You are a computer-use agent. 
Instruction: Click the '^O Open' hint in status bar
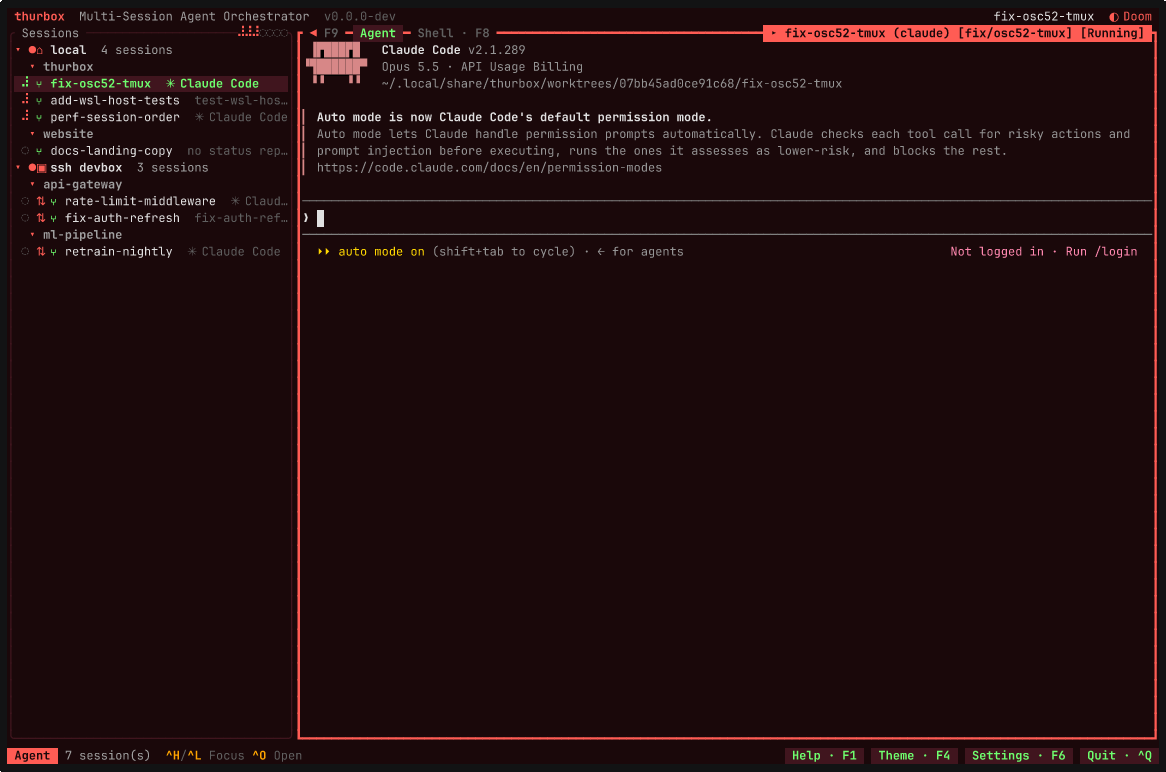277,756
